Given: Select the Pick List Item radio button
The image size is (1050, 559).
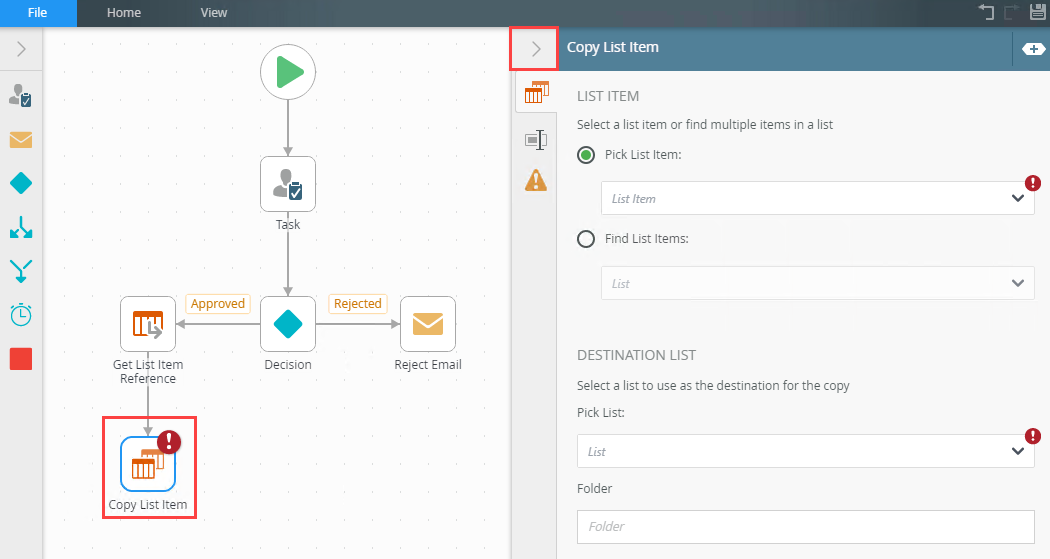Looking at the screenshot, I should click(x=586, y=155).
